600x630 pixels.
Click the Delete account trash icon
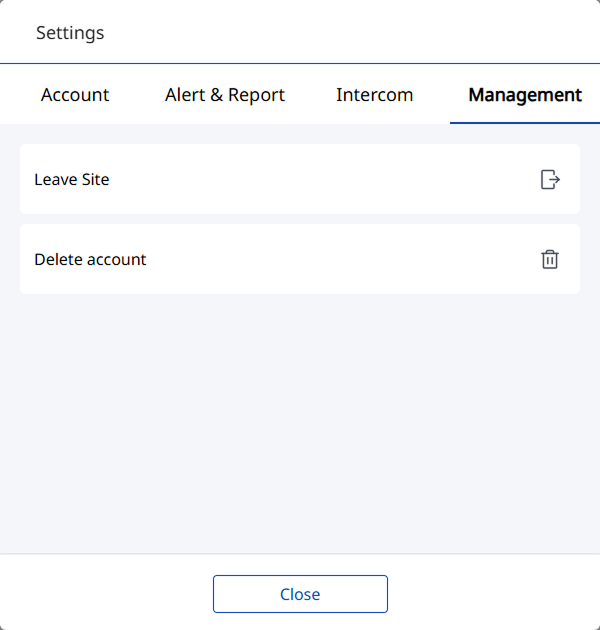[x=550, y=259]
